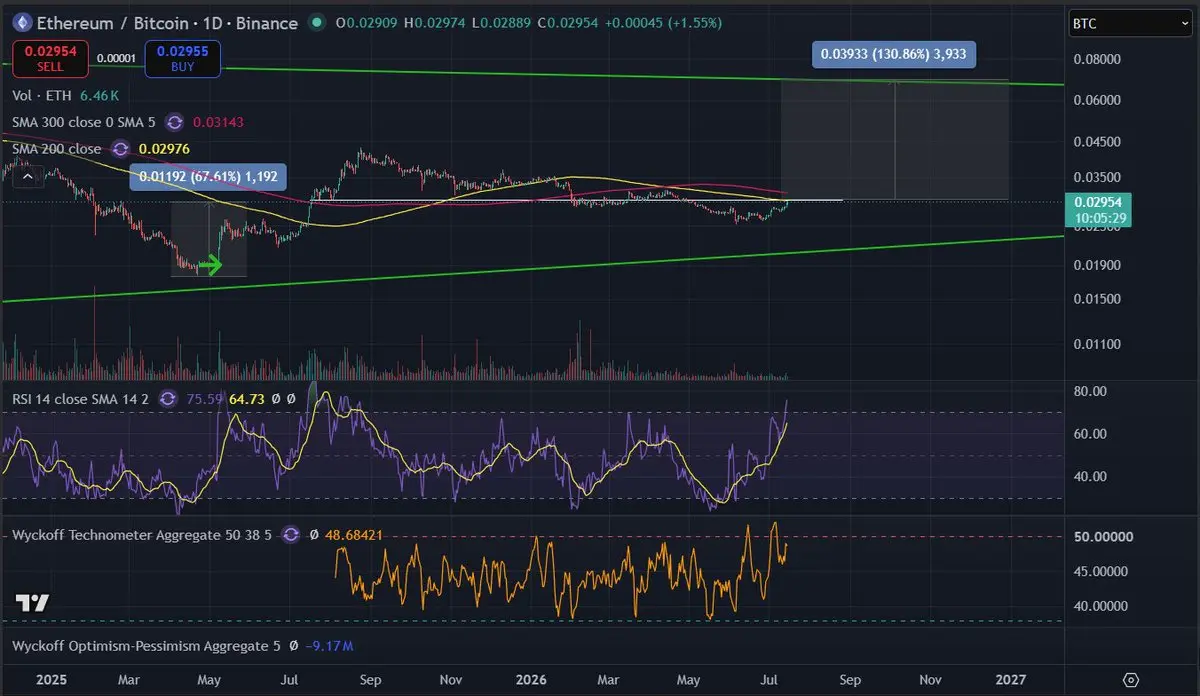
Task: Click the 0.04500 price scale label
Action: pyautogui.click(x=1098, y=143)
